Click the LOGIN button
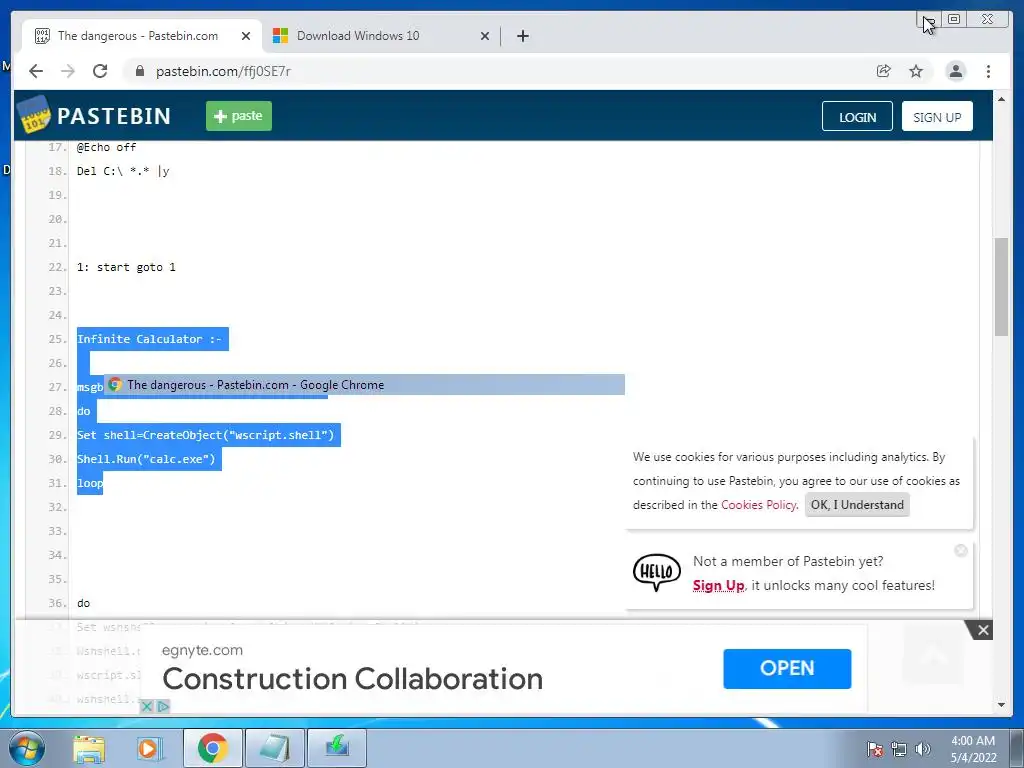 pos(857,117)
